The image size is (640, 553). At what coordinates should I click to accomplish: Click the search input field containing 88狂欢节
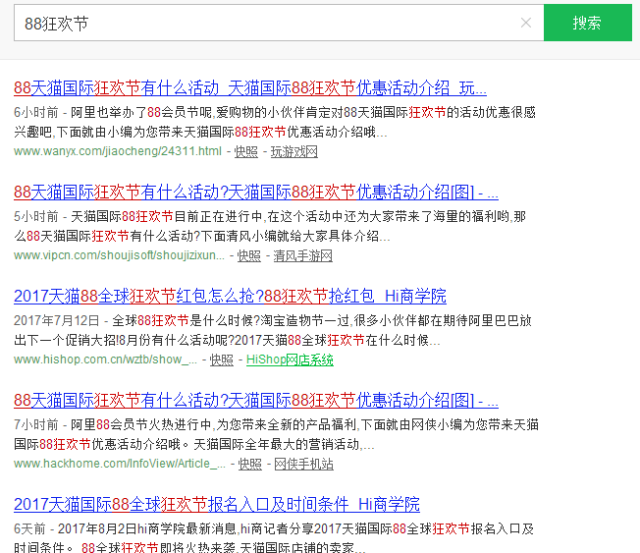coord(279,23)
